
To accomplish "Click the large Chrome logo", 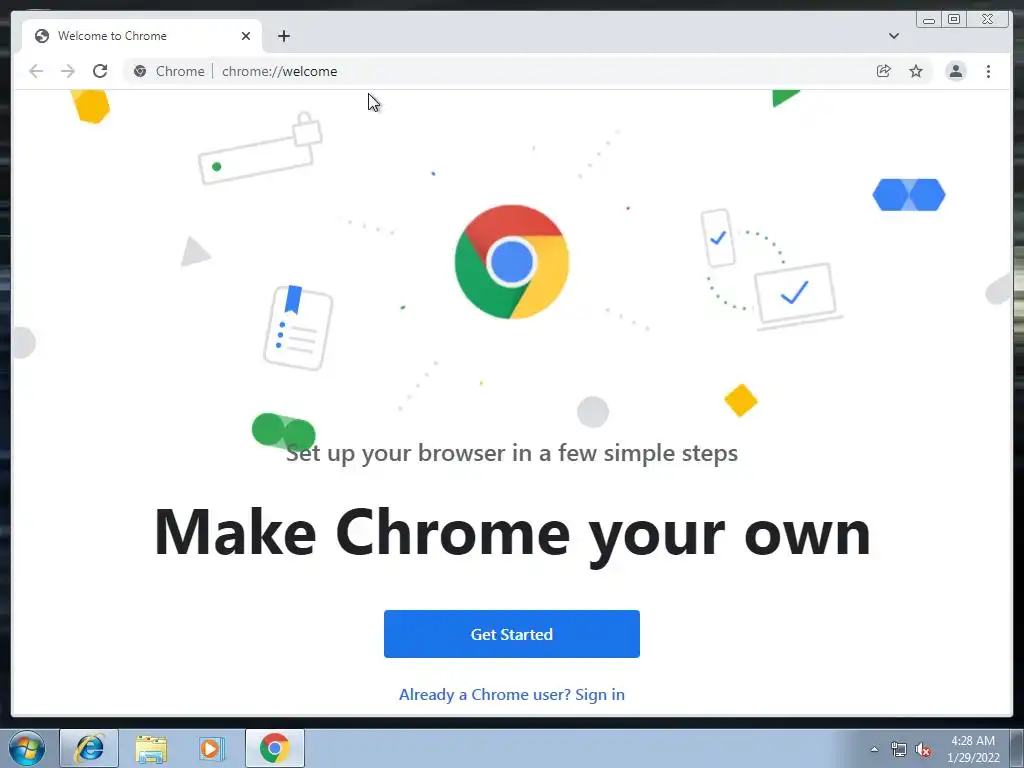I will 512,262.
